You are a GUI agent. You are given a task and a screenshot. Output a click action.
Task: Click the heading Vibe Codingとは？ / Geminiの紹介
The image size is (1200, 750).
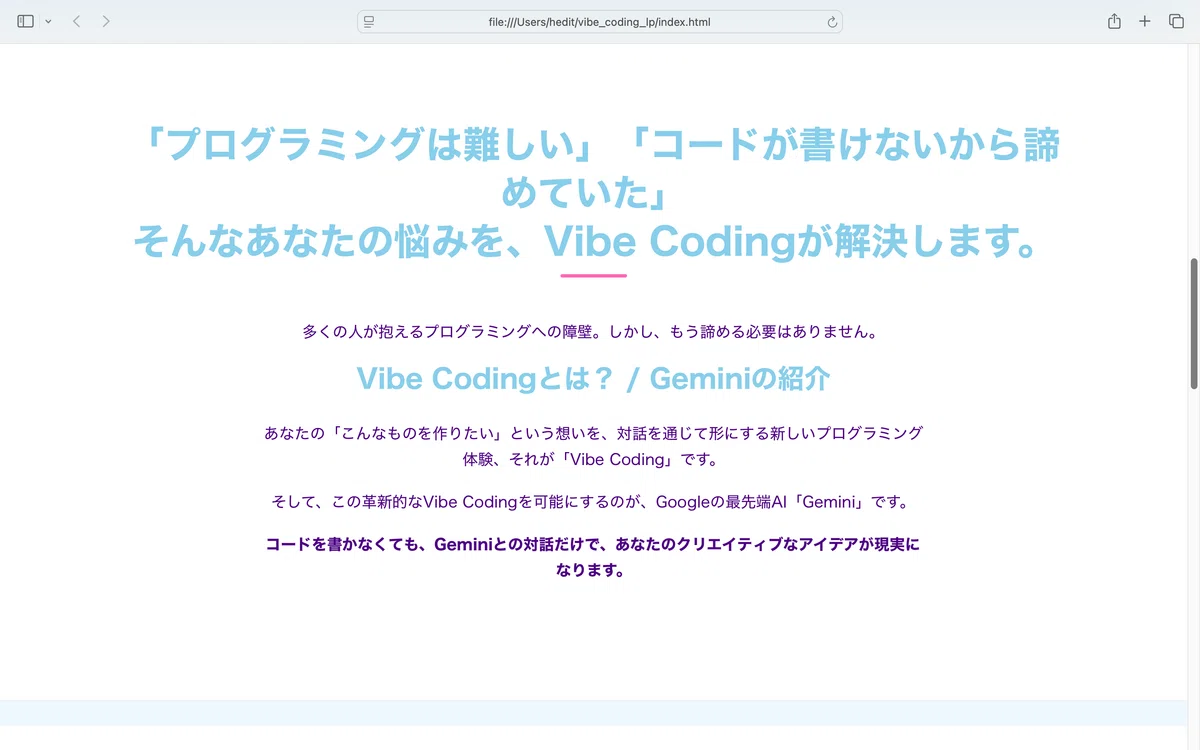[x=593, y=379]
